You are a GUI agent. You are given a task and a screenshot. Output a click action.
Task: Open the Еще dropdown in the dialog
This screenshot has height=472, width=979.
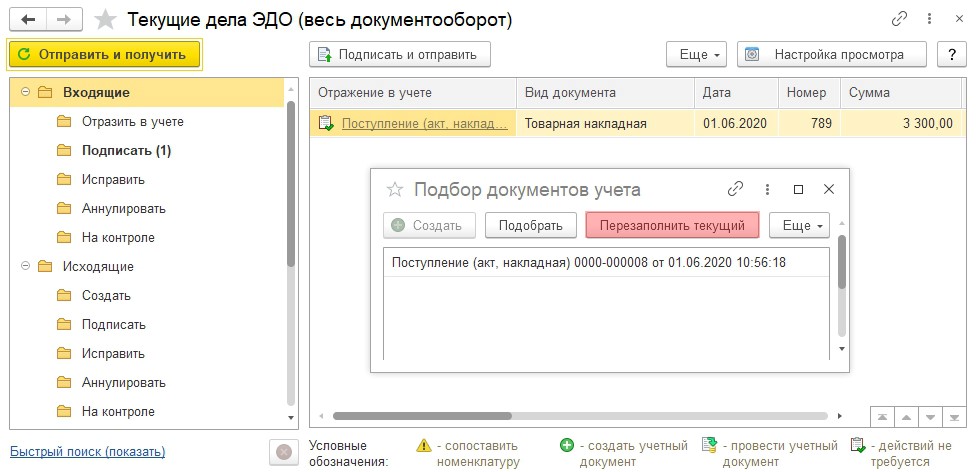tap(802, 225)
